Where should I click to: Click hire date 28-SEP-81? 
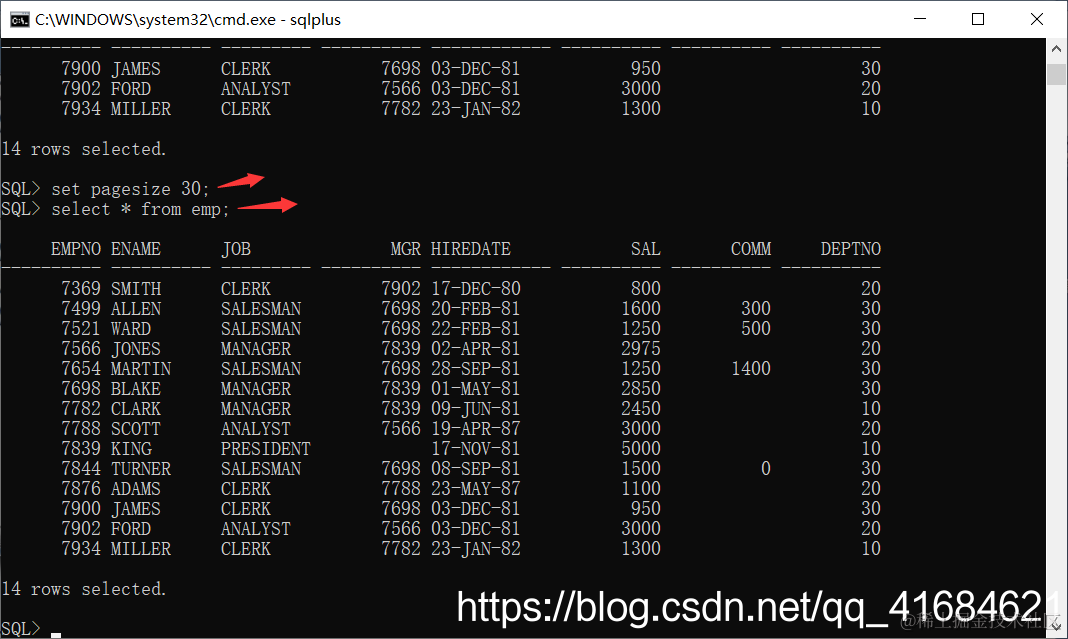[475, 369]
